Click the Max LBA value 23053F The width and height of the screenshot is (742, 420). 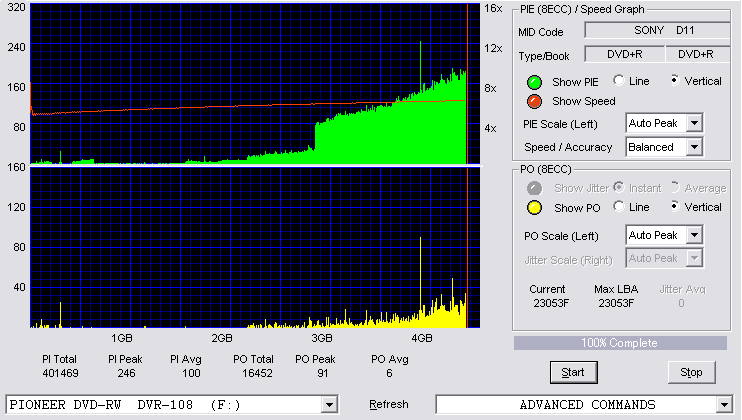[x=616, y=303]
